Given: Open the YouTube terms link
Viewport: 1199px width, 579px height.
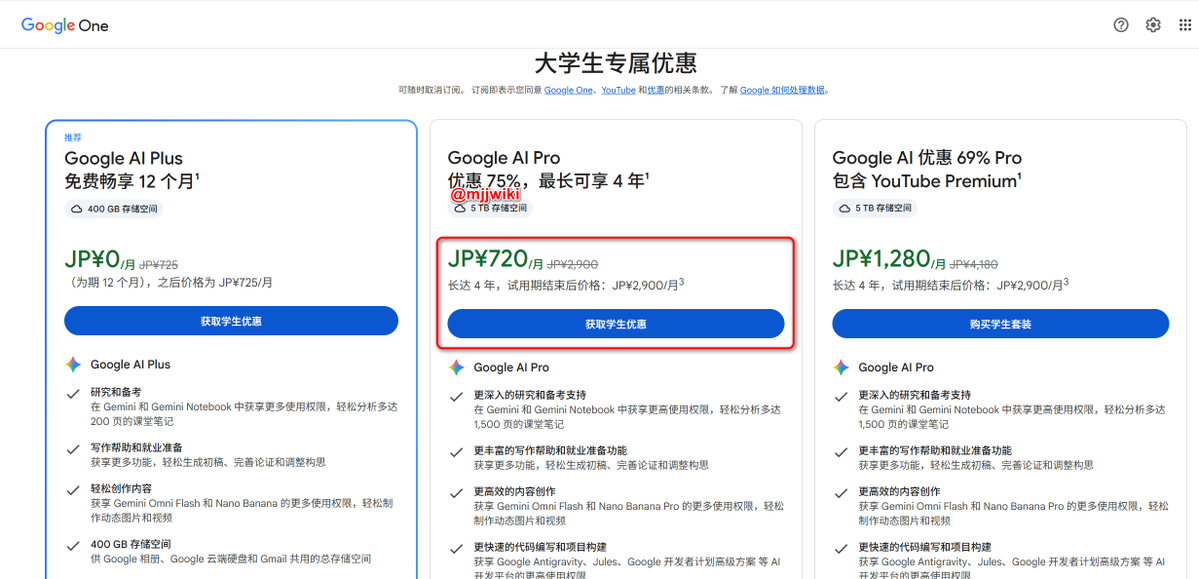Looking at the screenshot, I should pos(619,90).
